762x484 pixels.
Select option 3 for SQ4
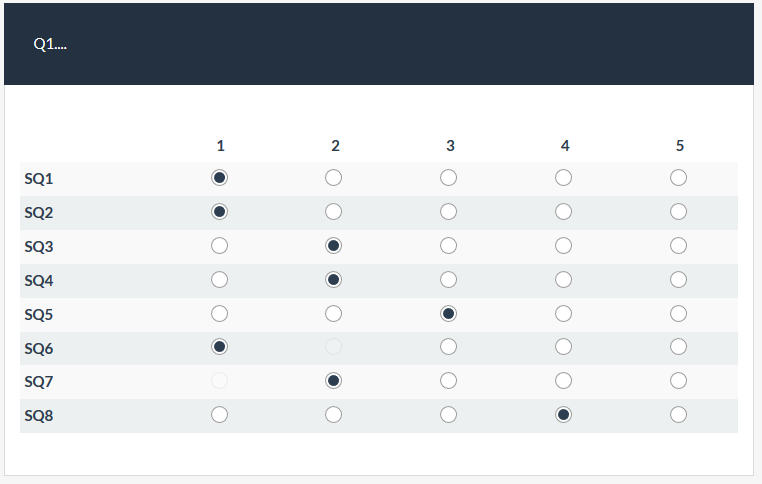449,280
